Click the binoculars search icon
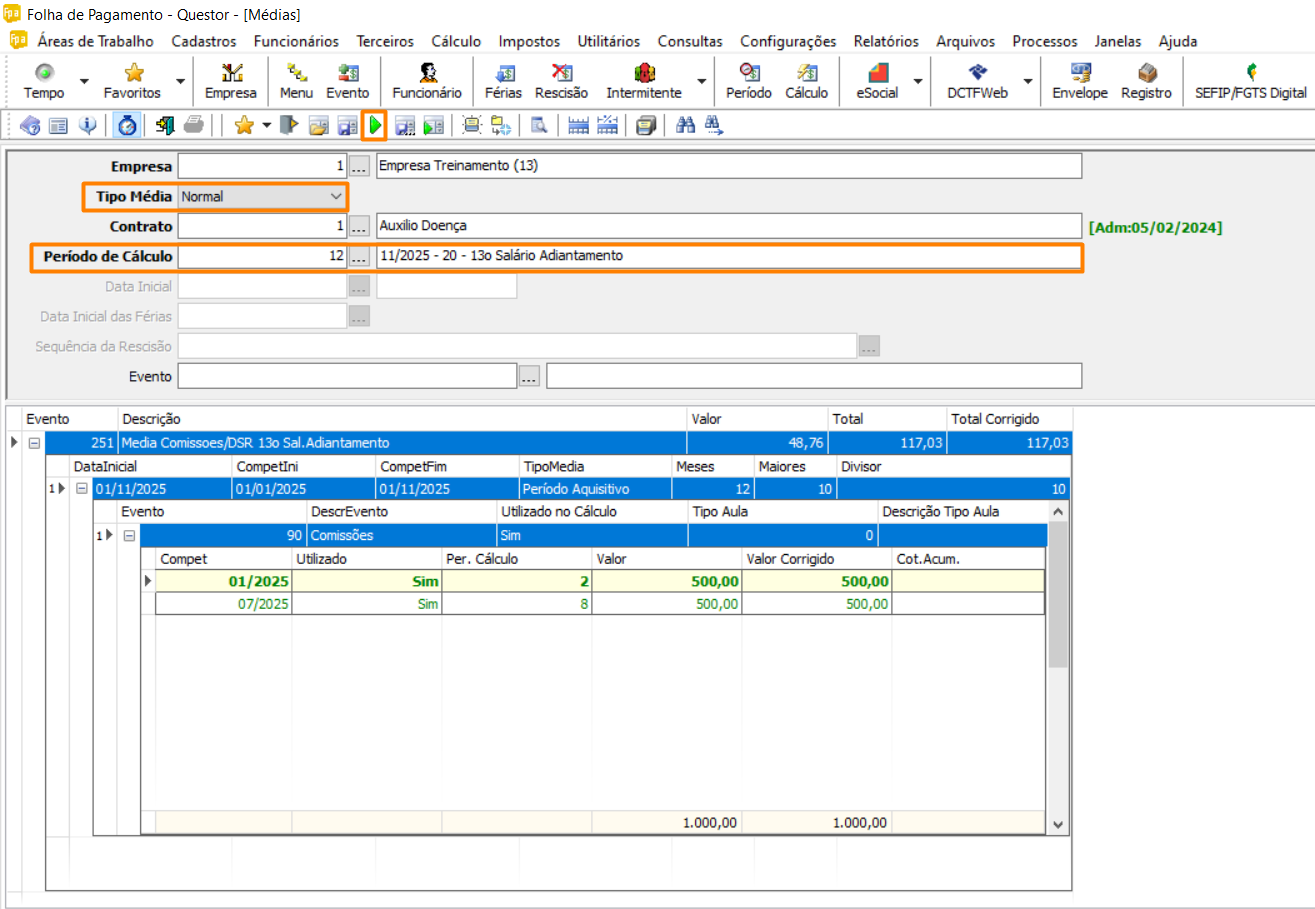 click(686, 125)
